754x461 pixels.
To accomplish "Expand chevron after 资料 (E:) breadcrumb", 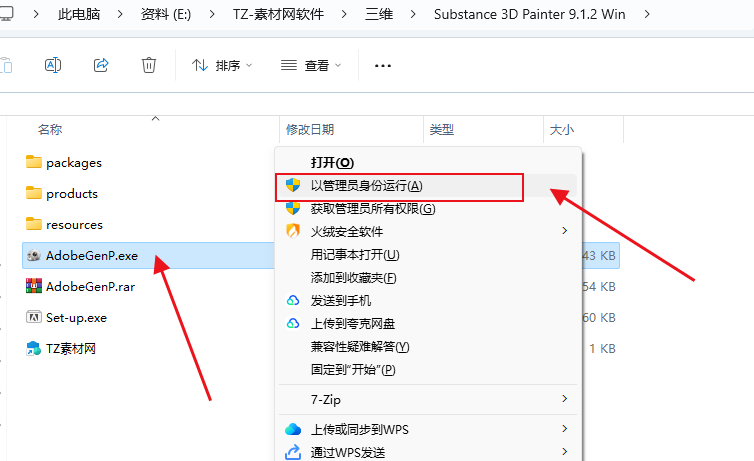I will point(212,14).
